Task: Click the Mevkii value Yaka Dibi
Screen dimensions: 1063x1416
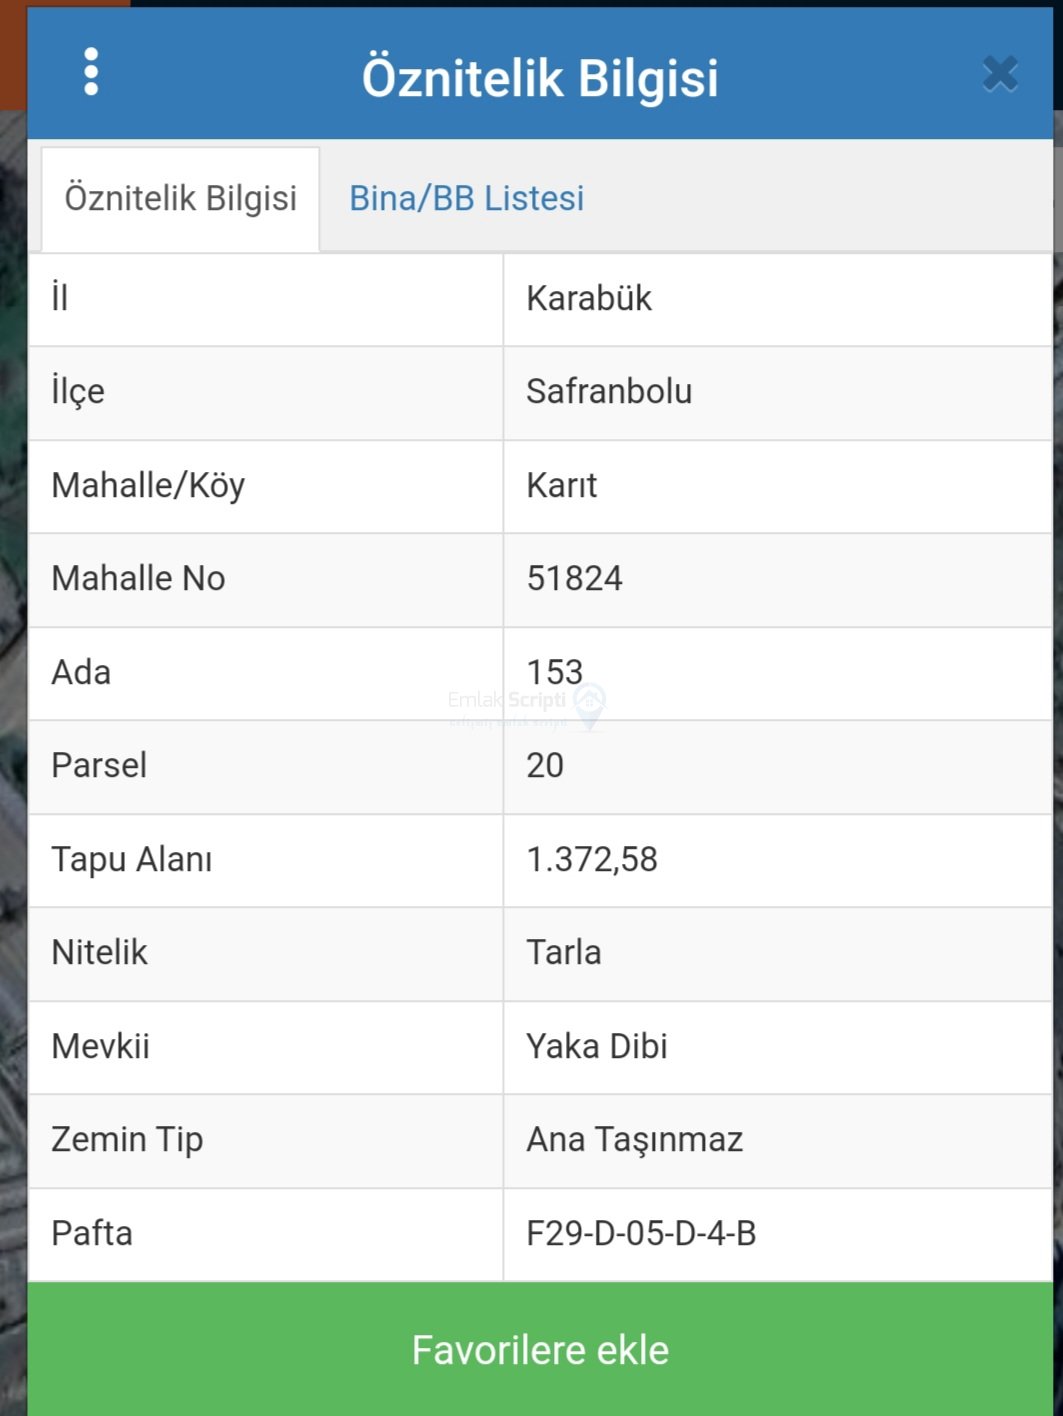Action: (596, 1046)
